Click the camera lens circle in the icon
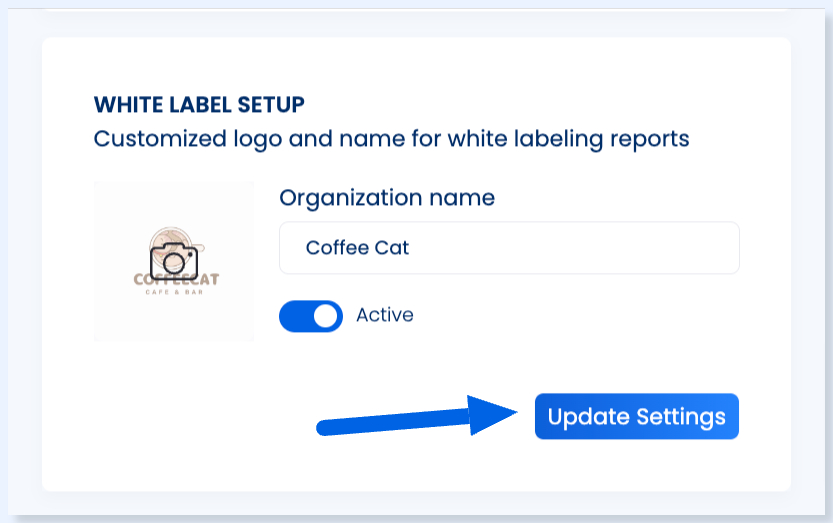This screenshot has width=833, height=523. coord(173,263)
